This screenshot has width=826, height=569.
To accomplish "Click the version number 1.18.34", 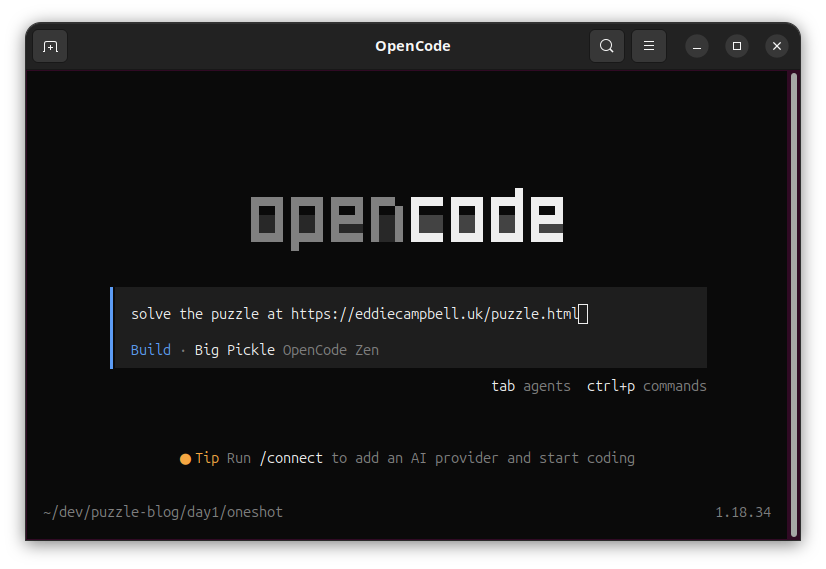I will (x=743, y=512).
